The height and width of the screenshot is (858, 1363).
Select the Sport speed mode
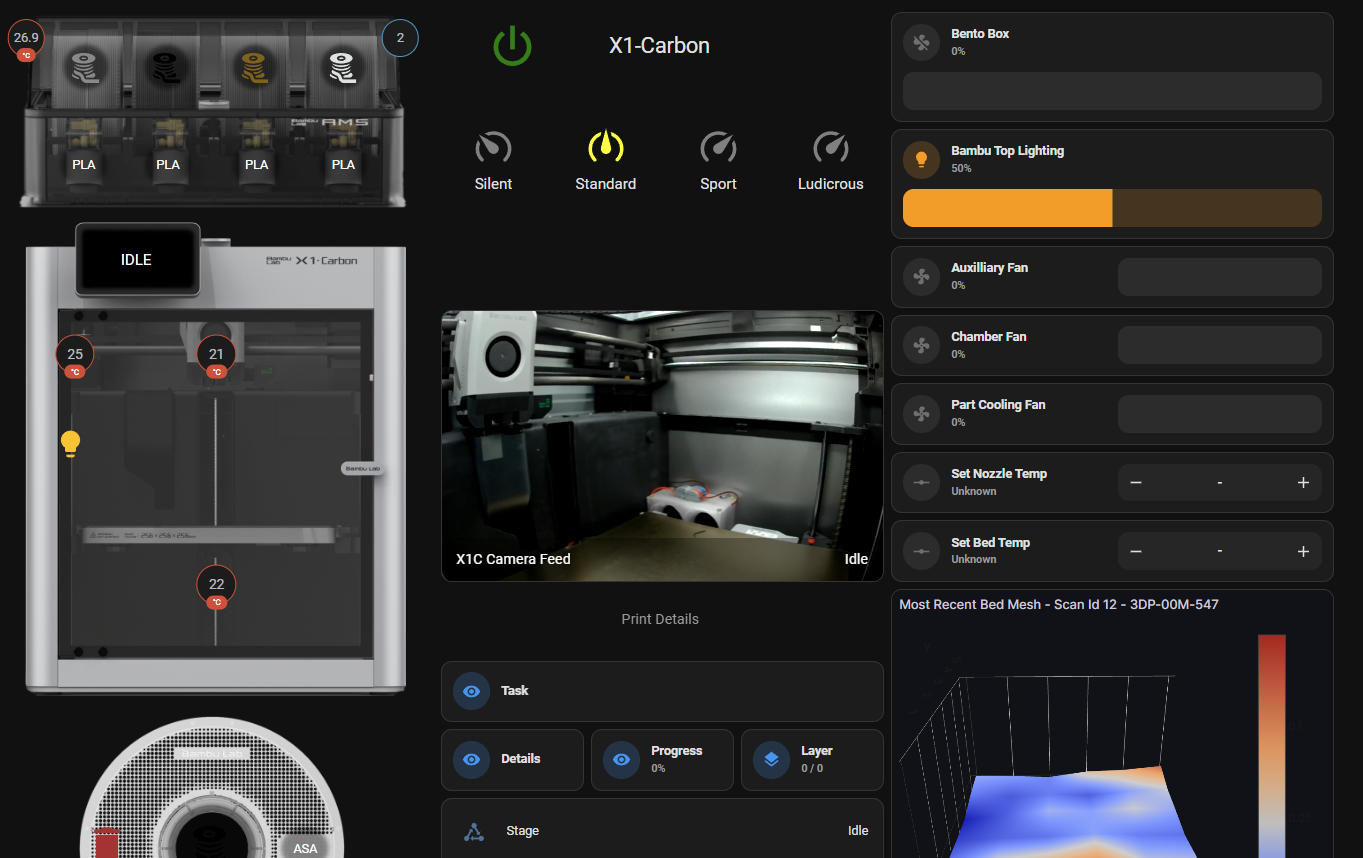click(x=718, y=161)
